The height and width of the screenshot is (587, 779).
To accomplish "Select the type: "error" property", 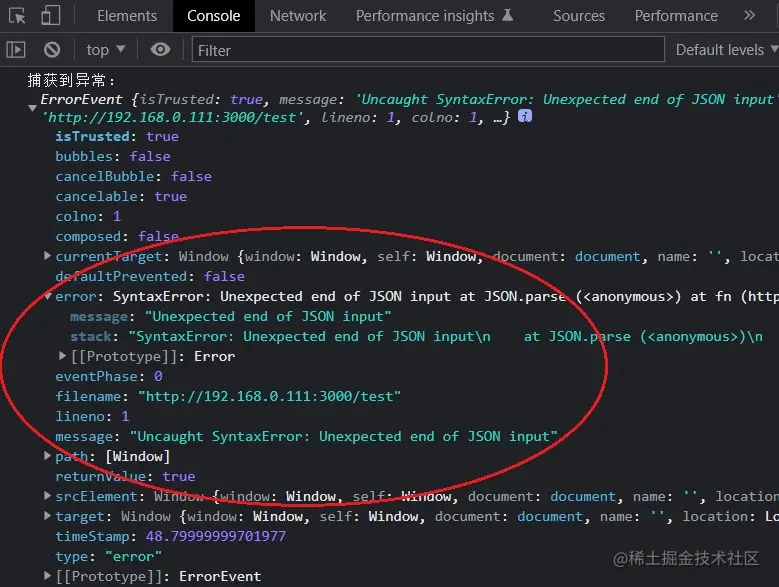I will (108, 556).
